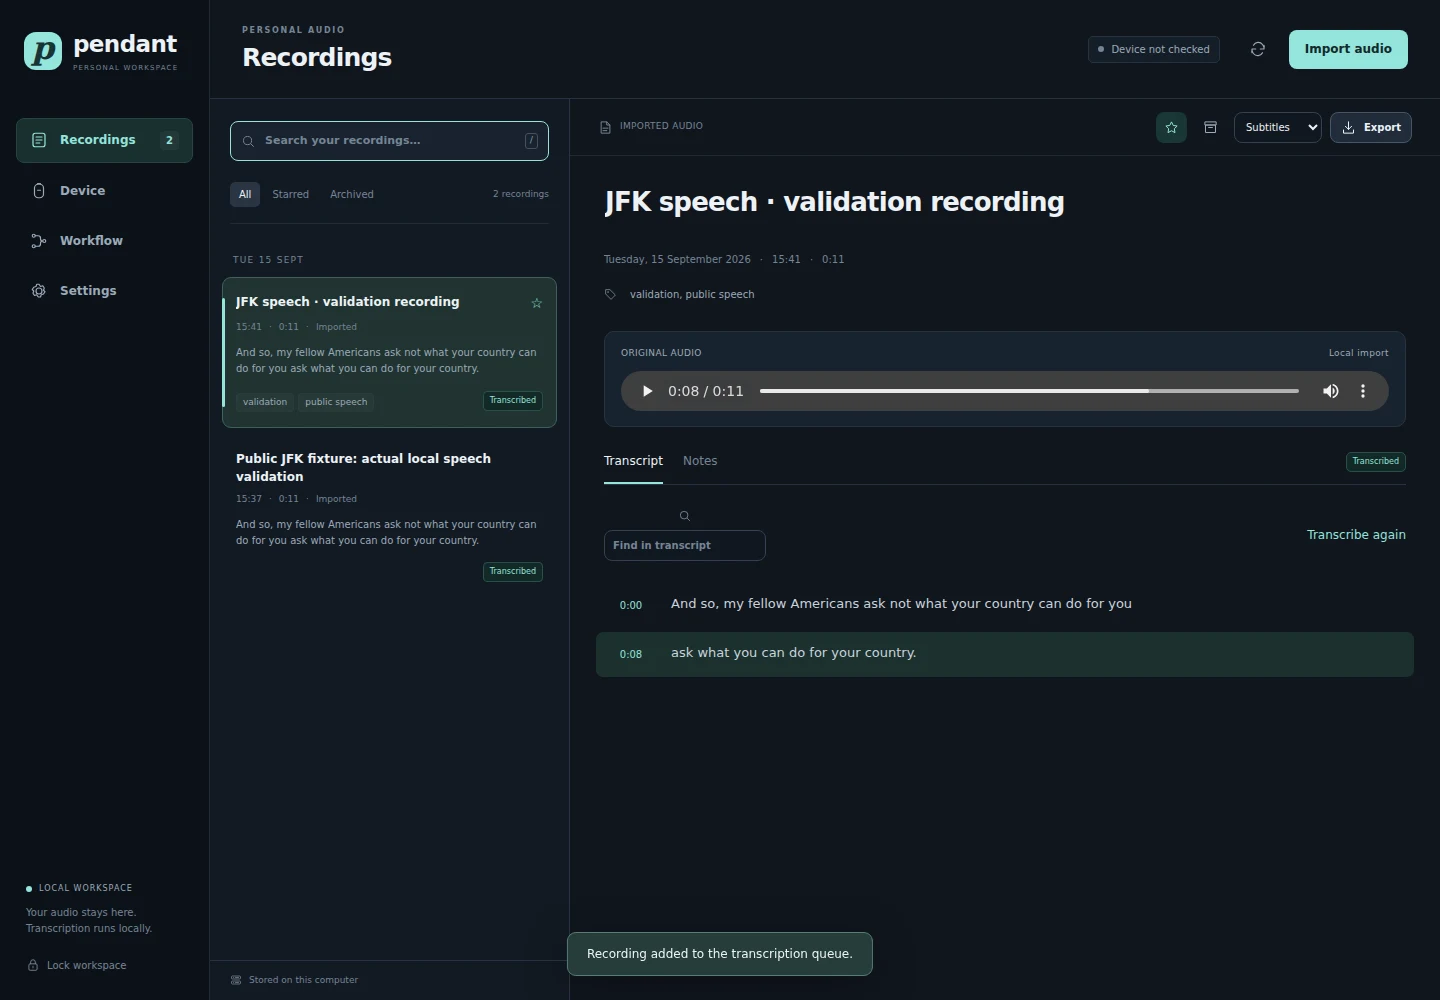Click the magnifier icon above Find in transcript
Image resolution: width=1440 pixels, height=1000 pixels.
tap(685, 516)
